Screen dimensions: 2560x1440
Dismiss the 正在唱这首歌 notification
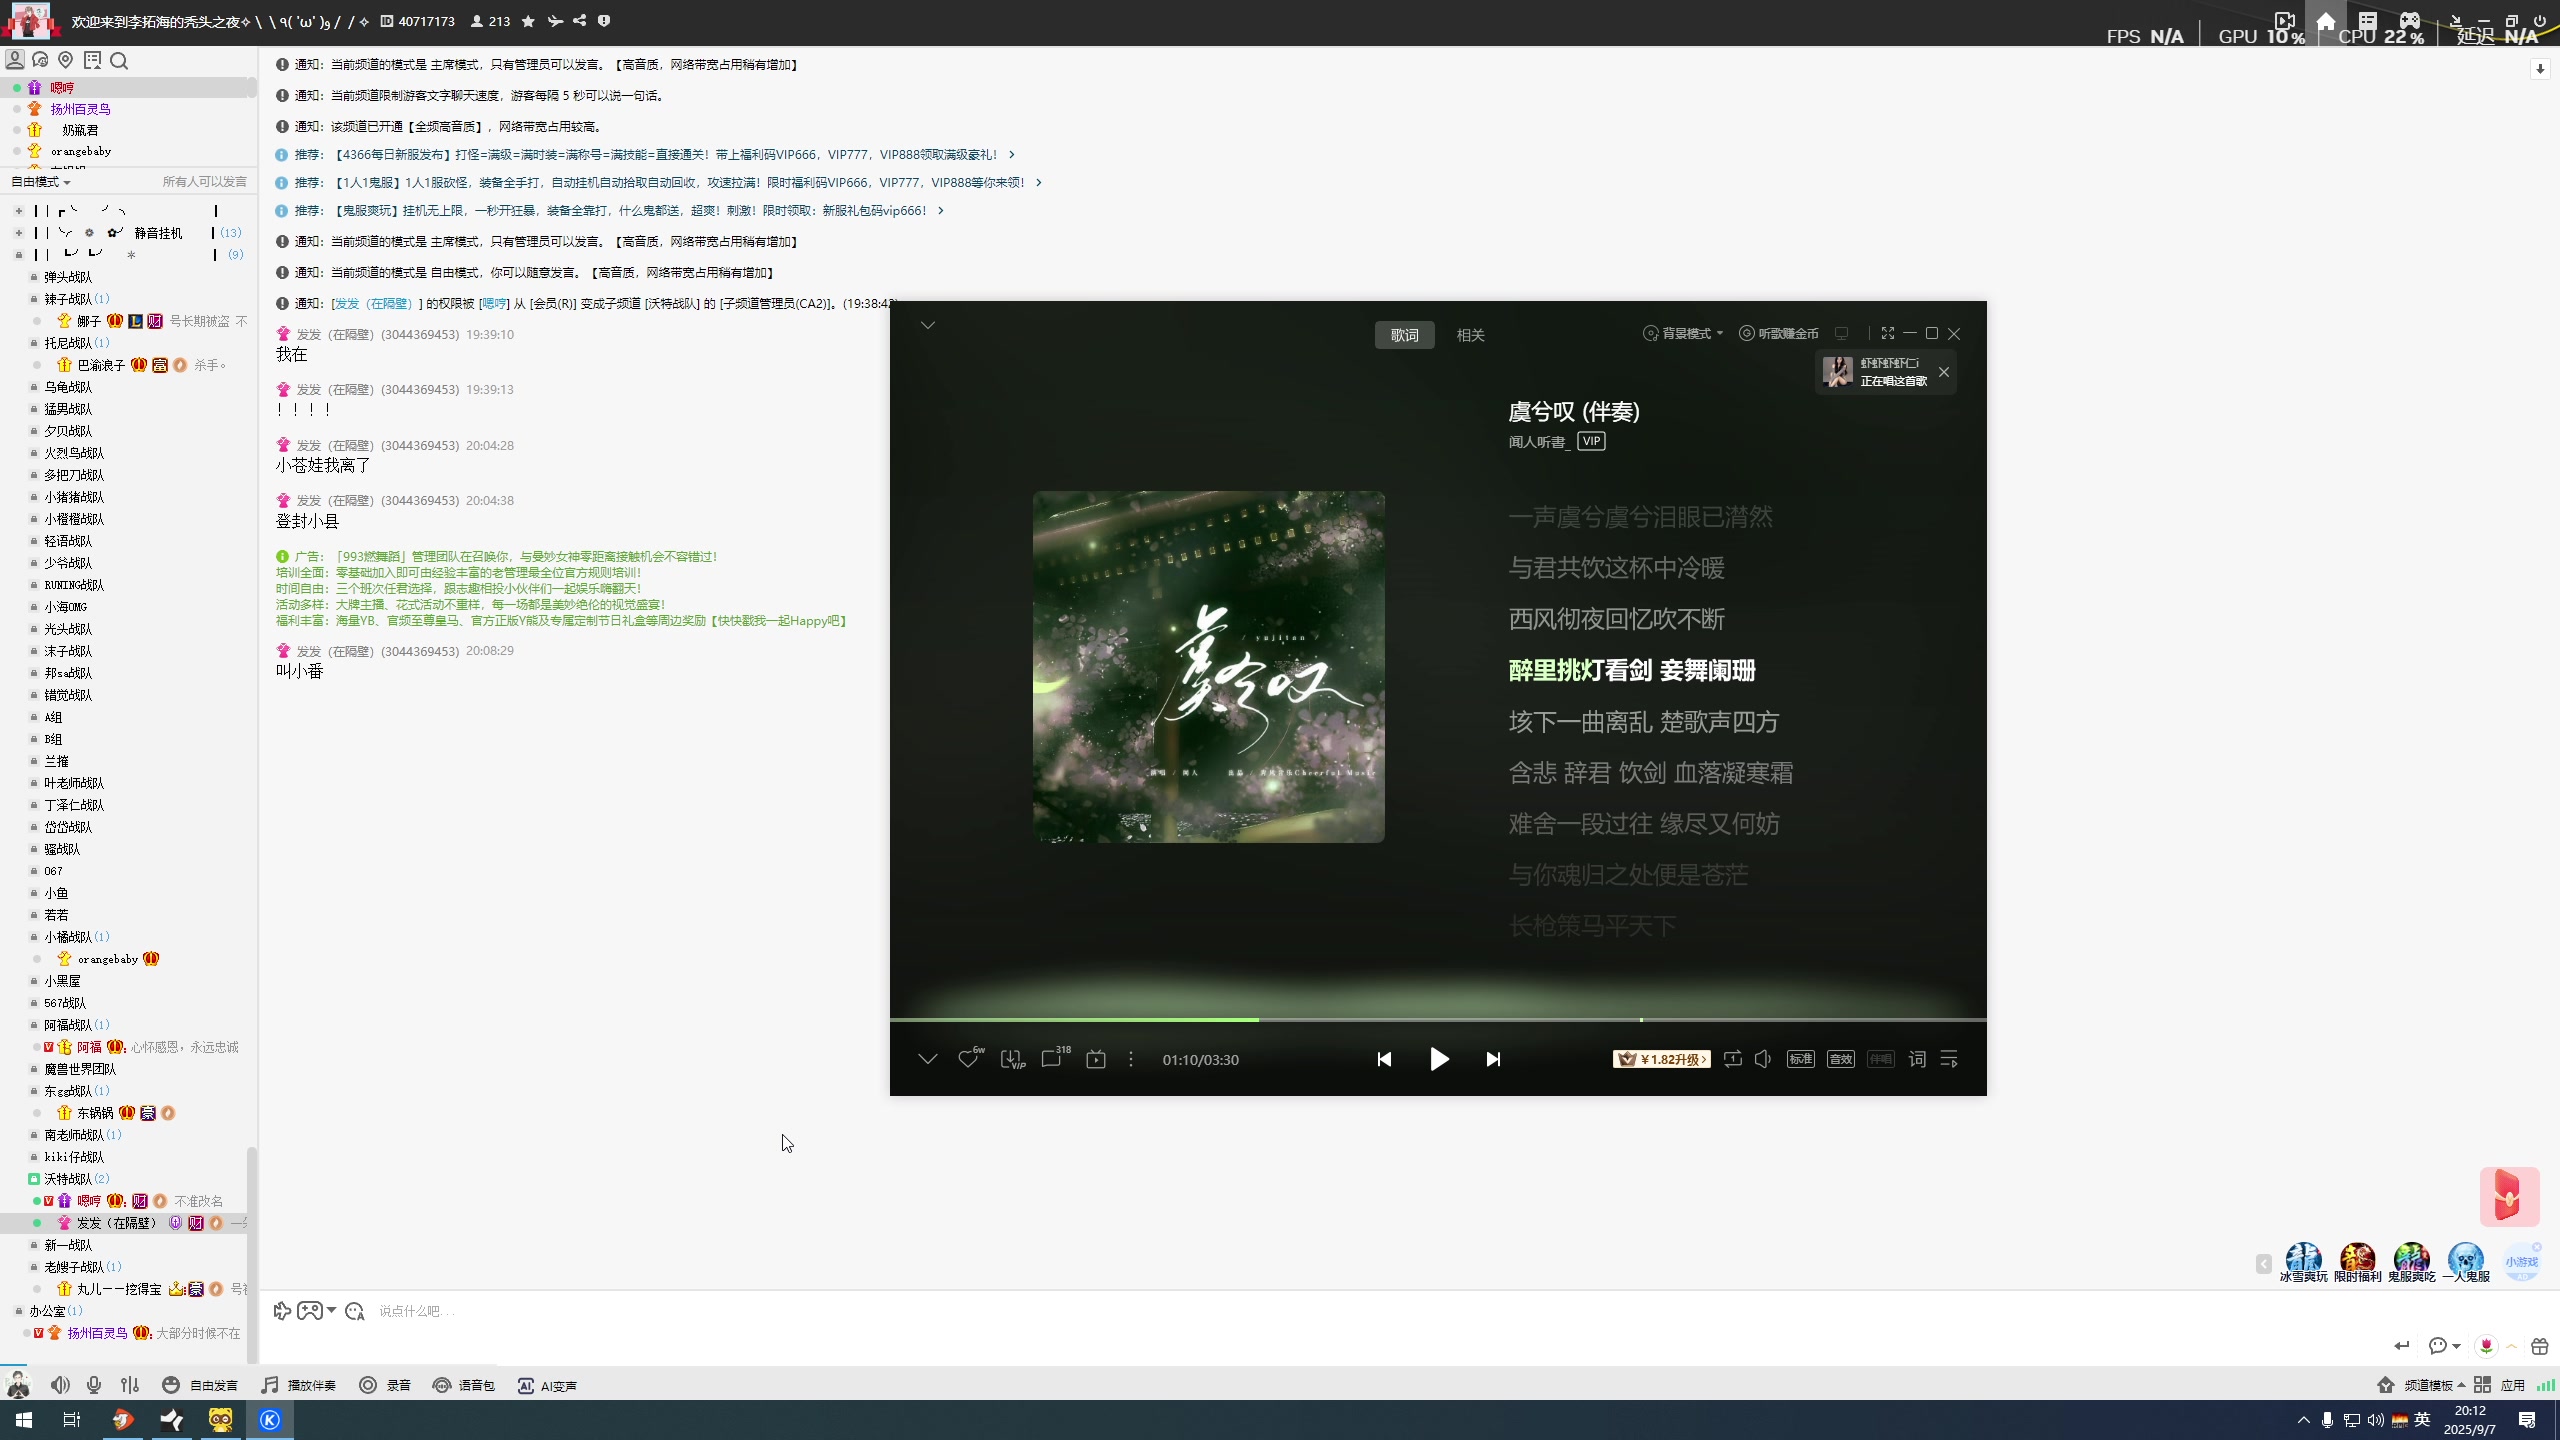point(1943,372)
